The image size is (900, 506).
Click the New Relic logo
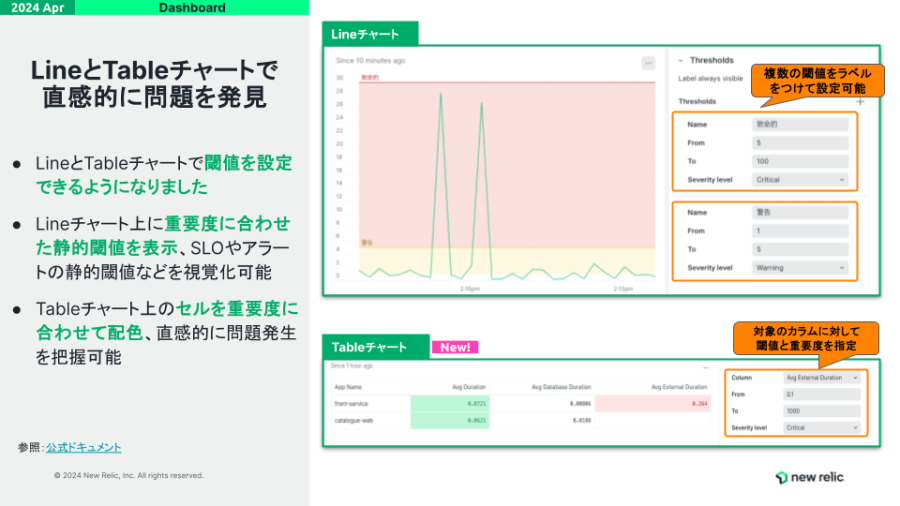(809, 477)
